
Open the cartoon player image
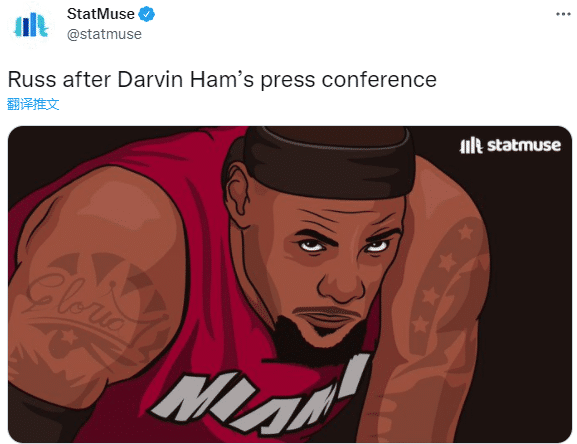pyautogui.click(x=290, y=284)
